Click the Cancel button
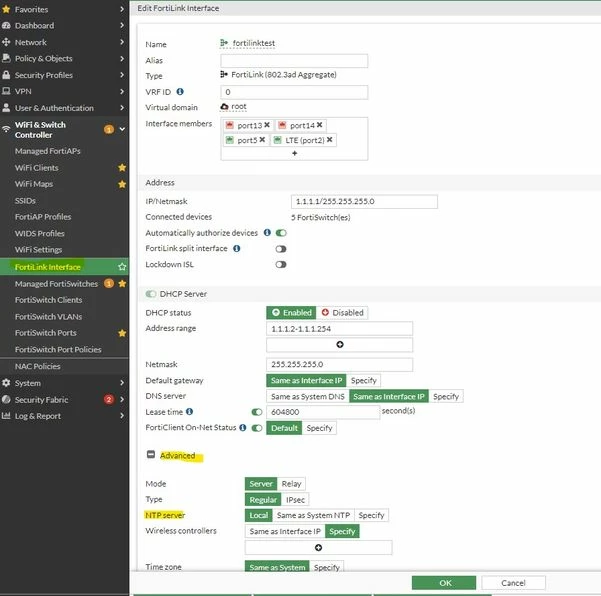Image resolution: width=601 pixels, height=596 pixels. pos(513,583)
